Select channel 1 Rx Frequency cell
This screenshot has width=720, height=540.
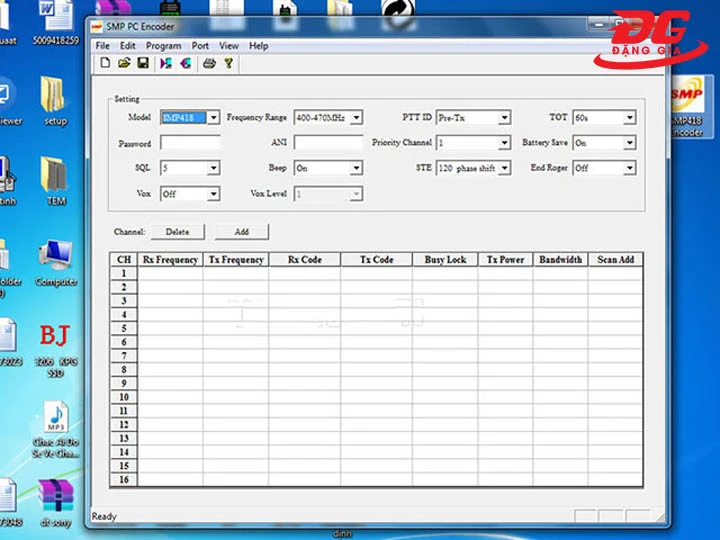coord(170,273)
